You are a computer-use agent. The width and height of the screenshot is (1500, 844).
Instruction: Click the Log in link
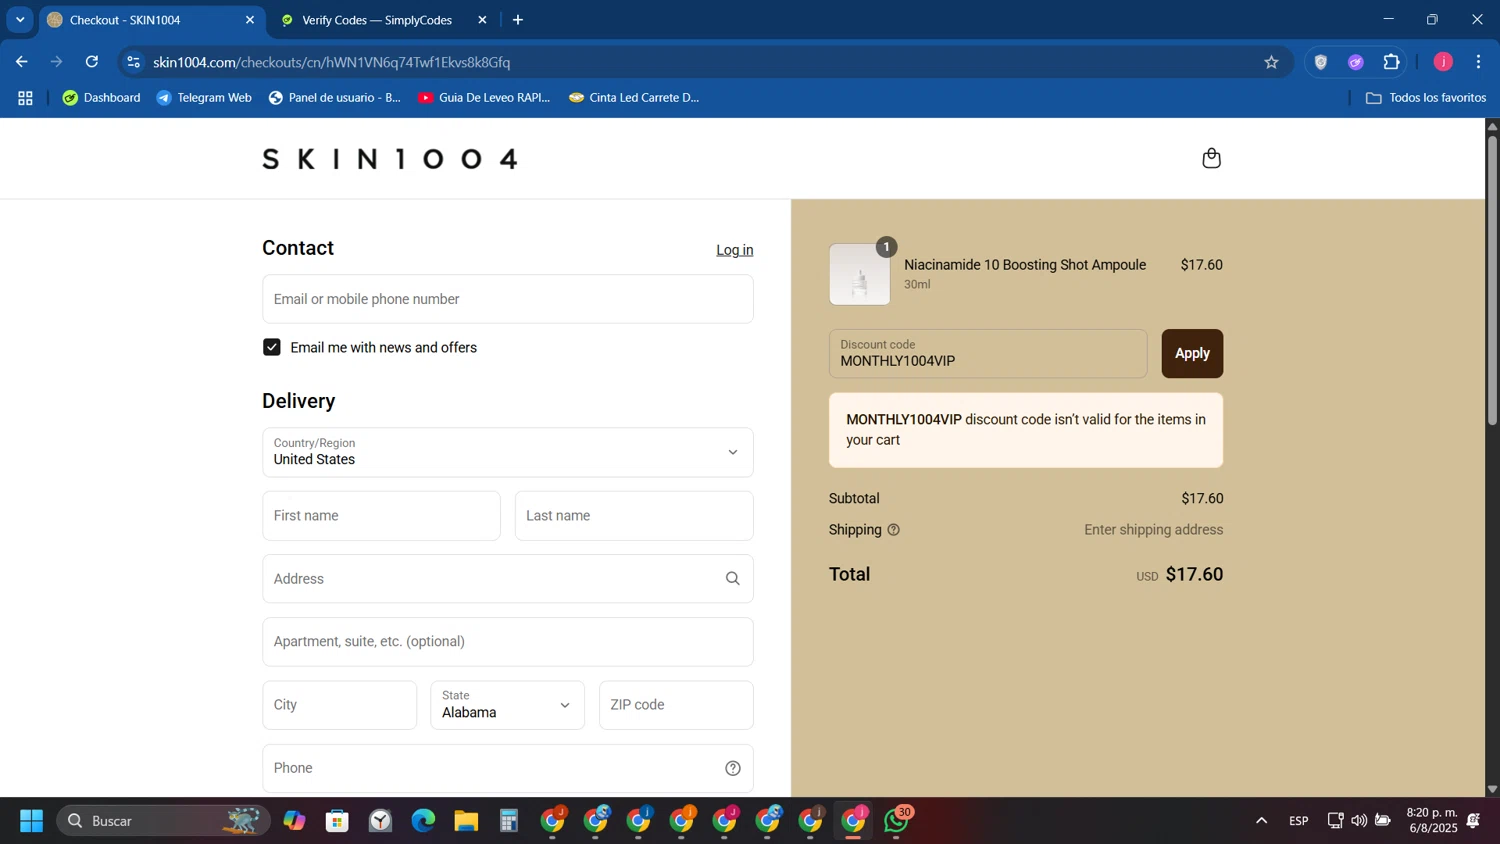734,250
